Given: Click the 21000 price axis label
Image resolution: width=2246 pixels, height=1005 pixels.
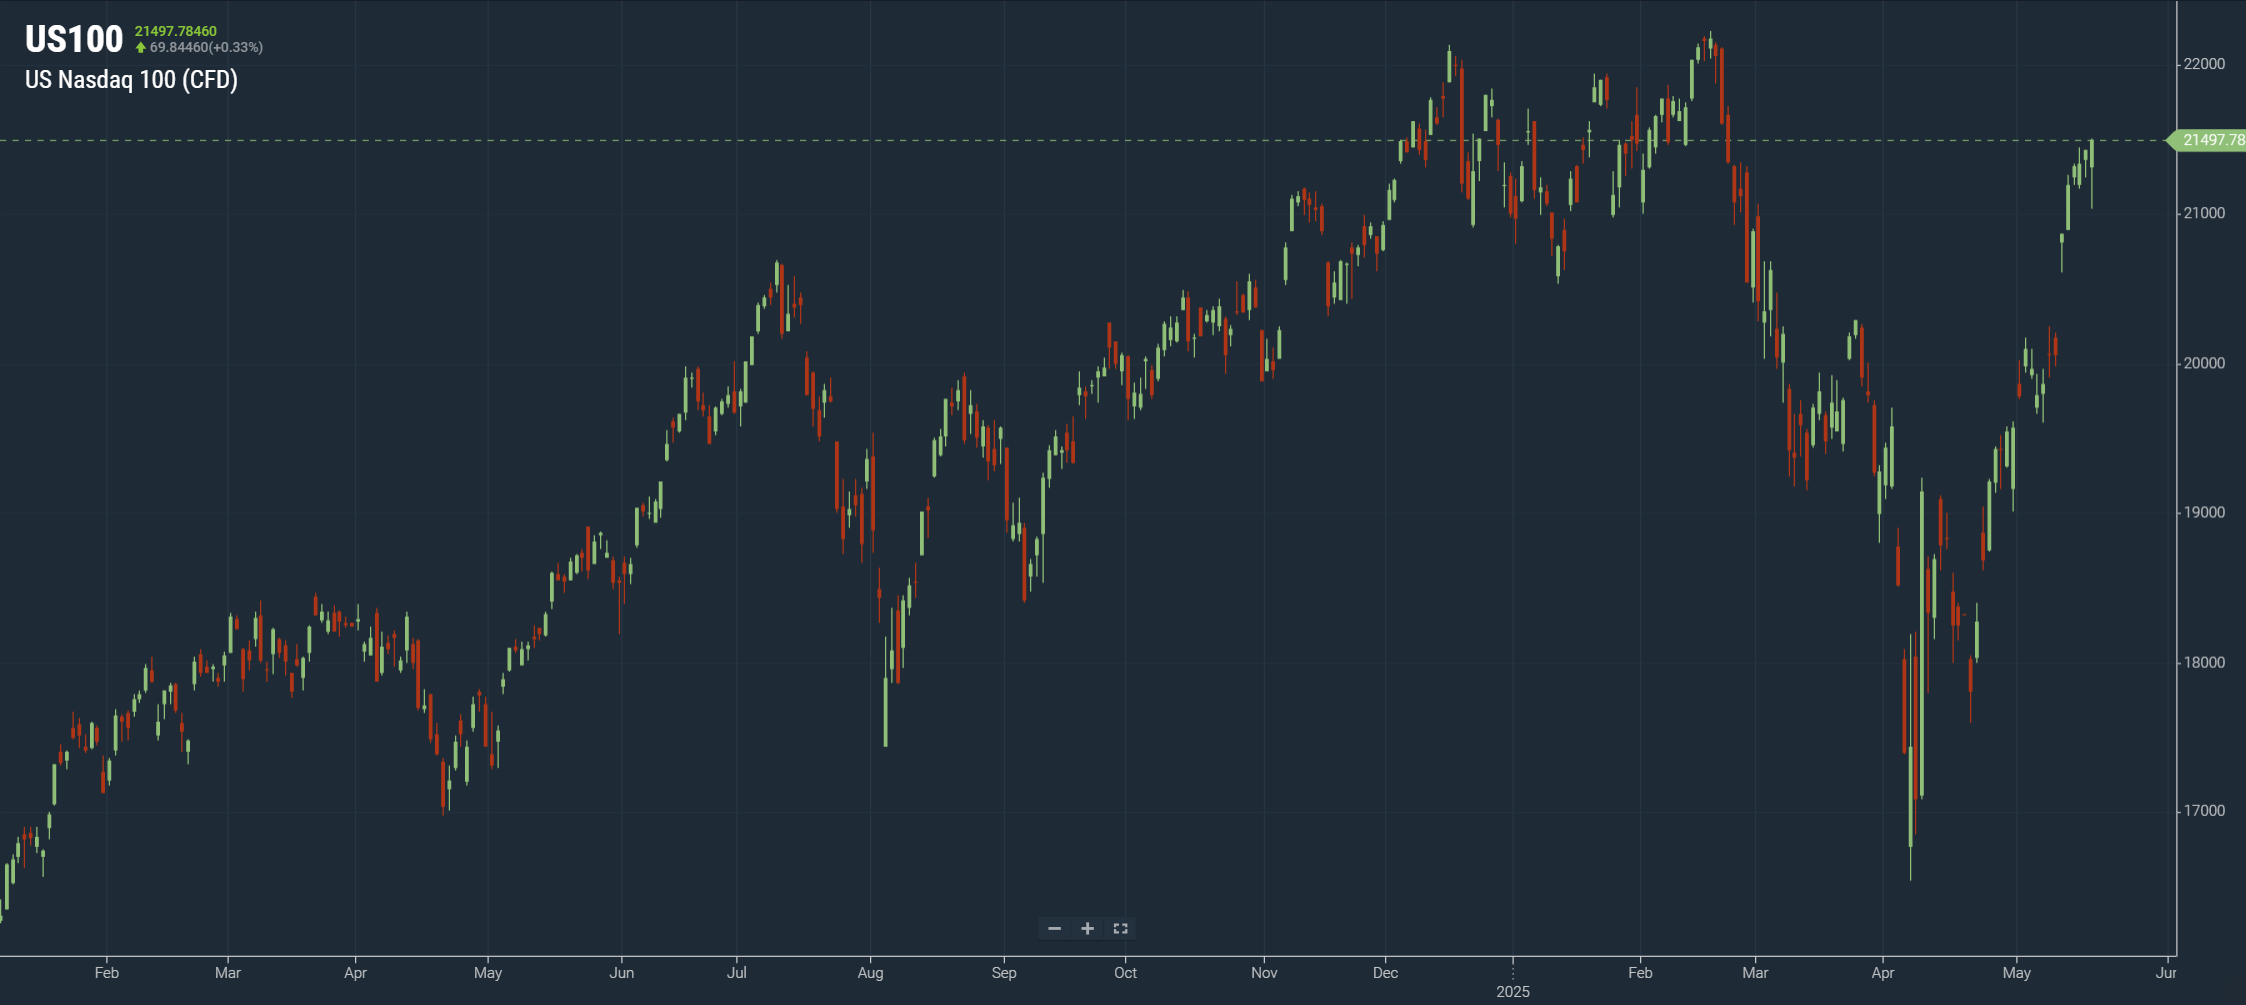Looking at the screenshot, I should (x=2204, y=213).
